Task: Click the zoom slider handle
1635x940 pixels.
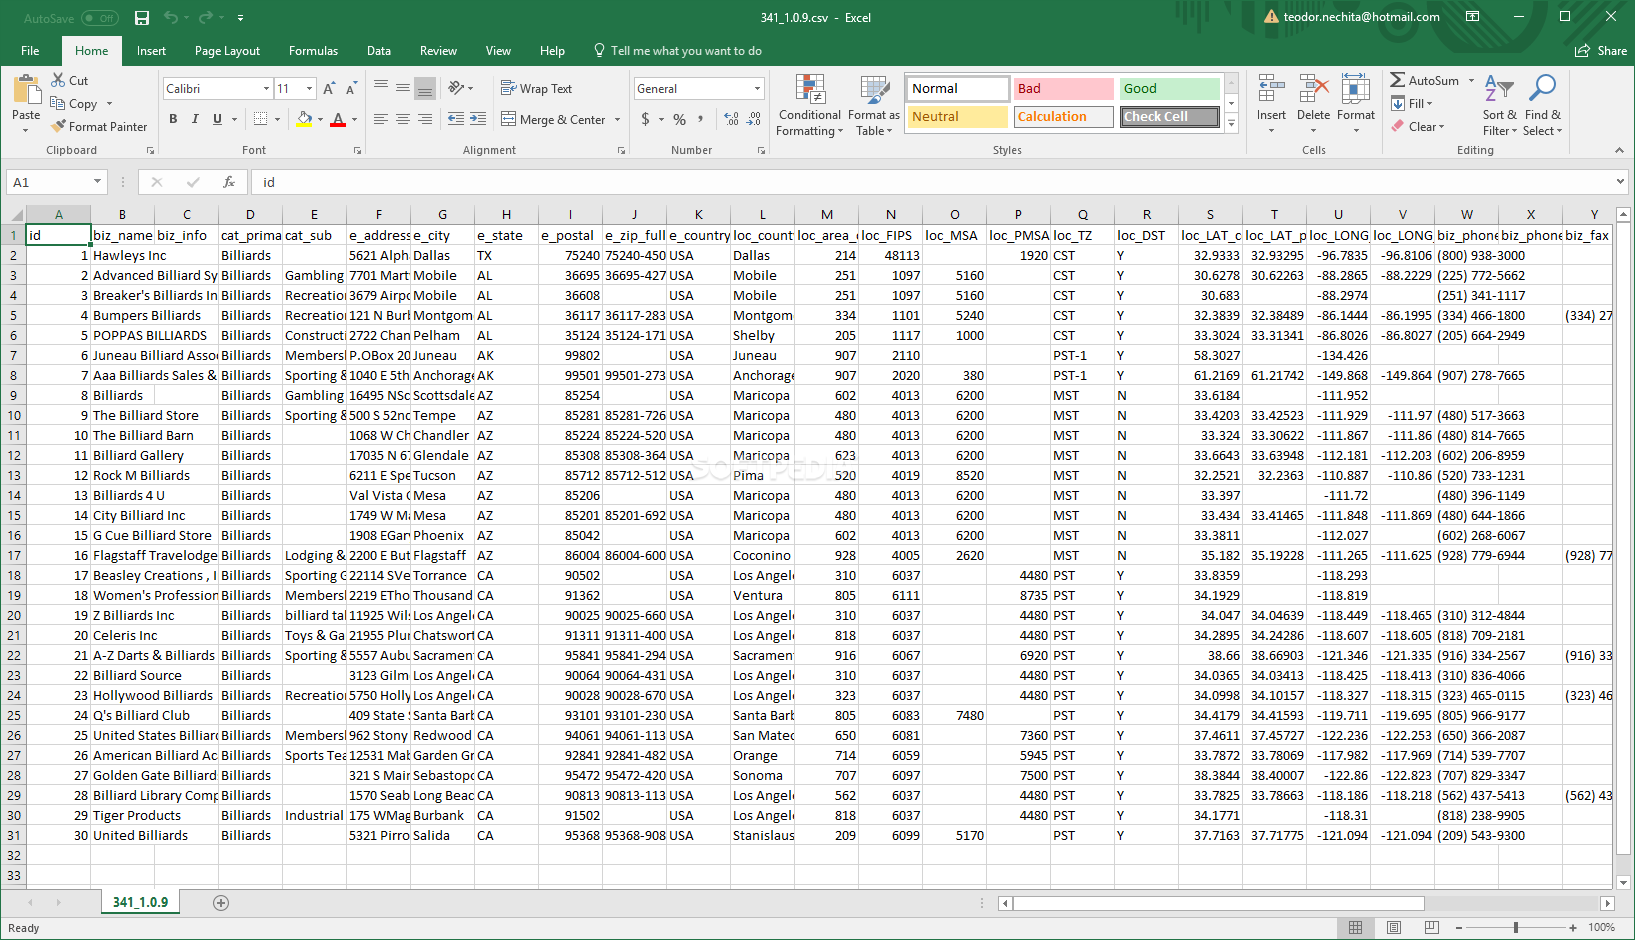Action: (1516, 927)
